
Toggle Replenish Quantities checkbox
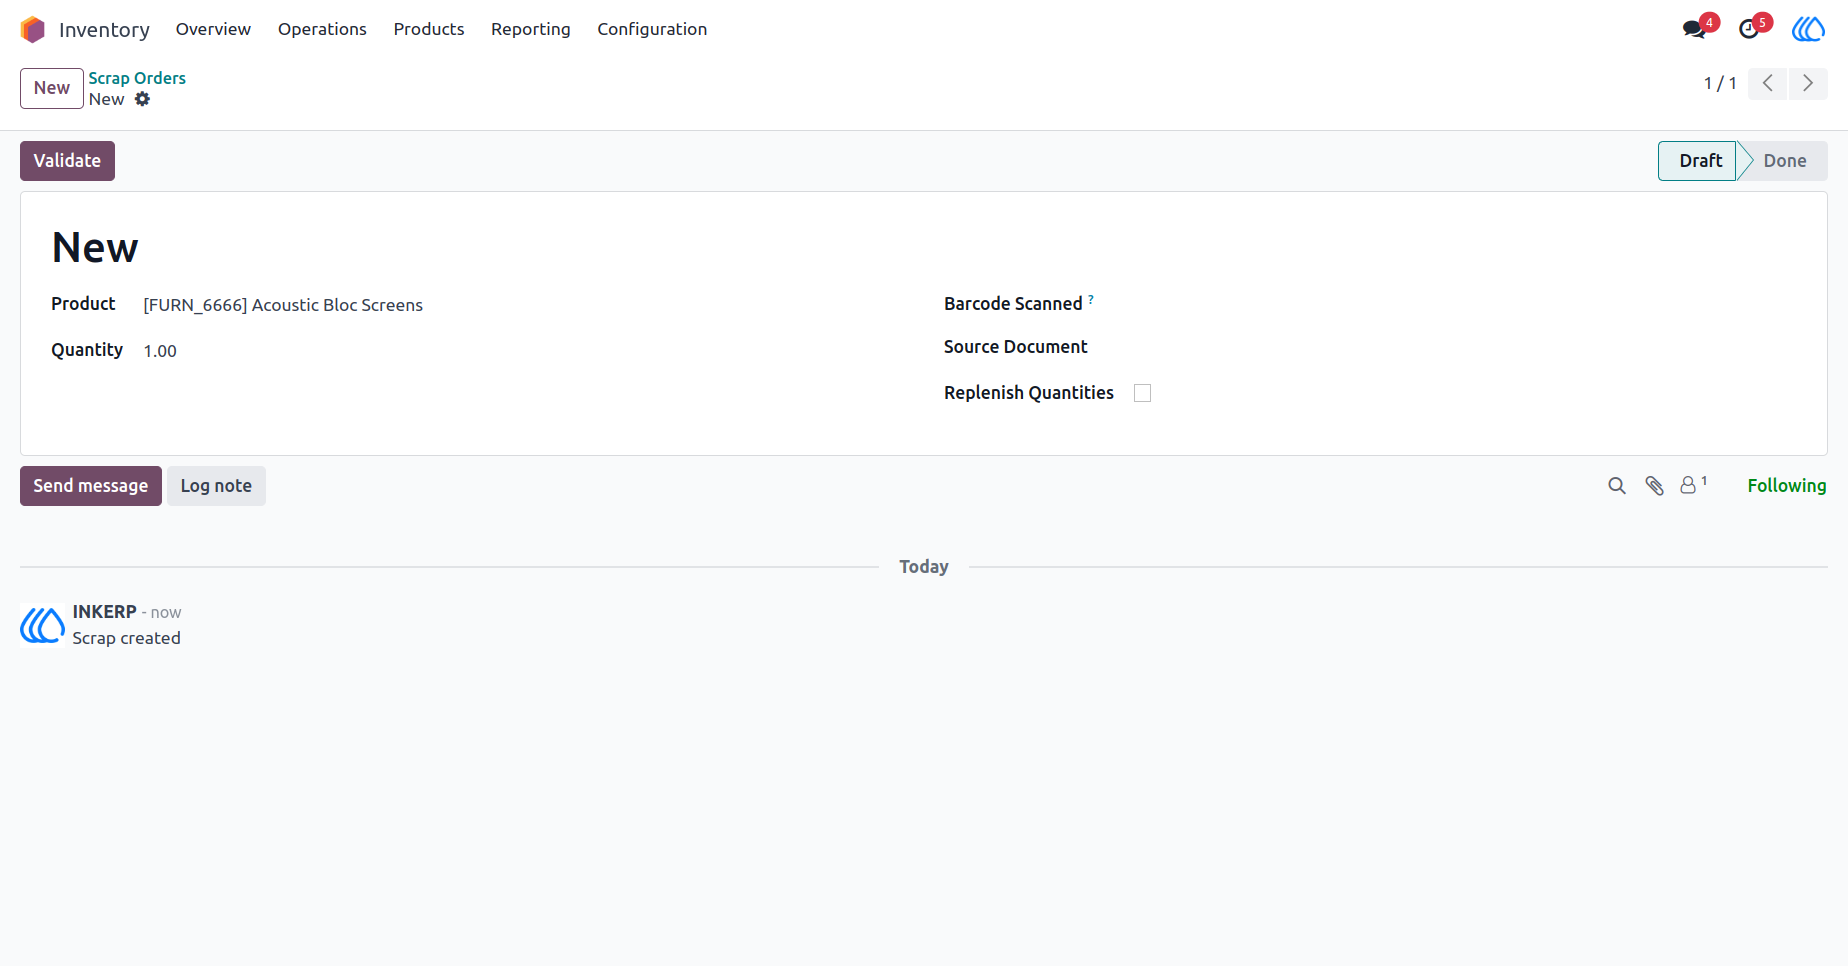[x=1143, y=393]
